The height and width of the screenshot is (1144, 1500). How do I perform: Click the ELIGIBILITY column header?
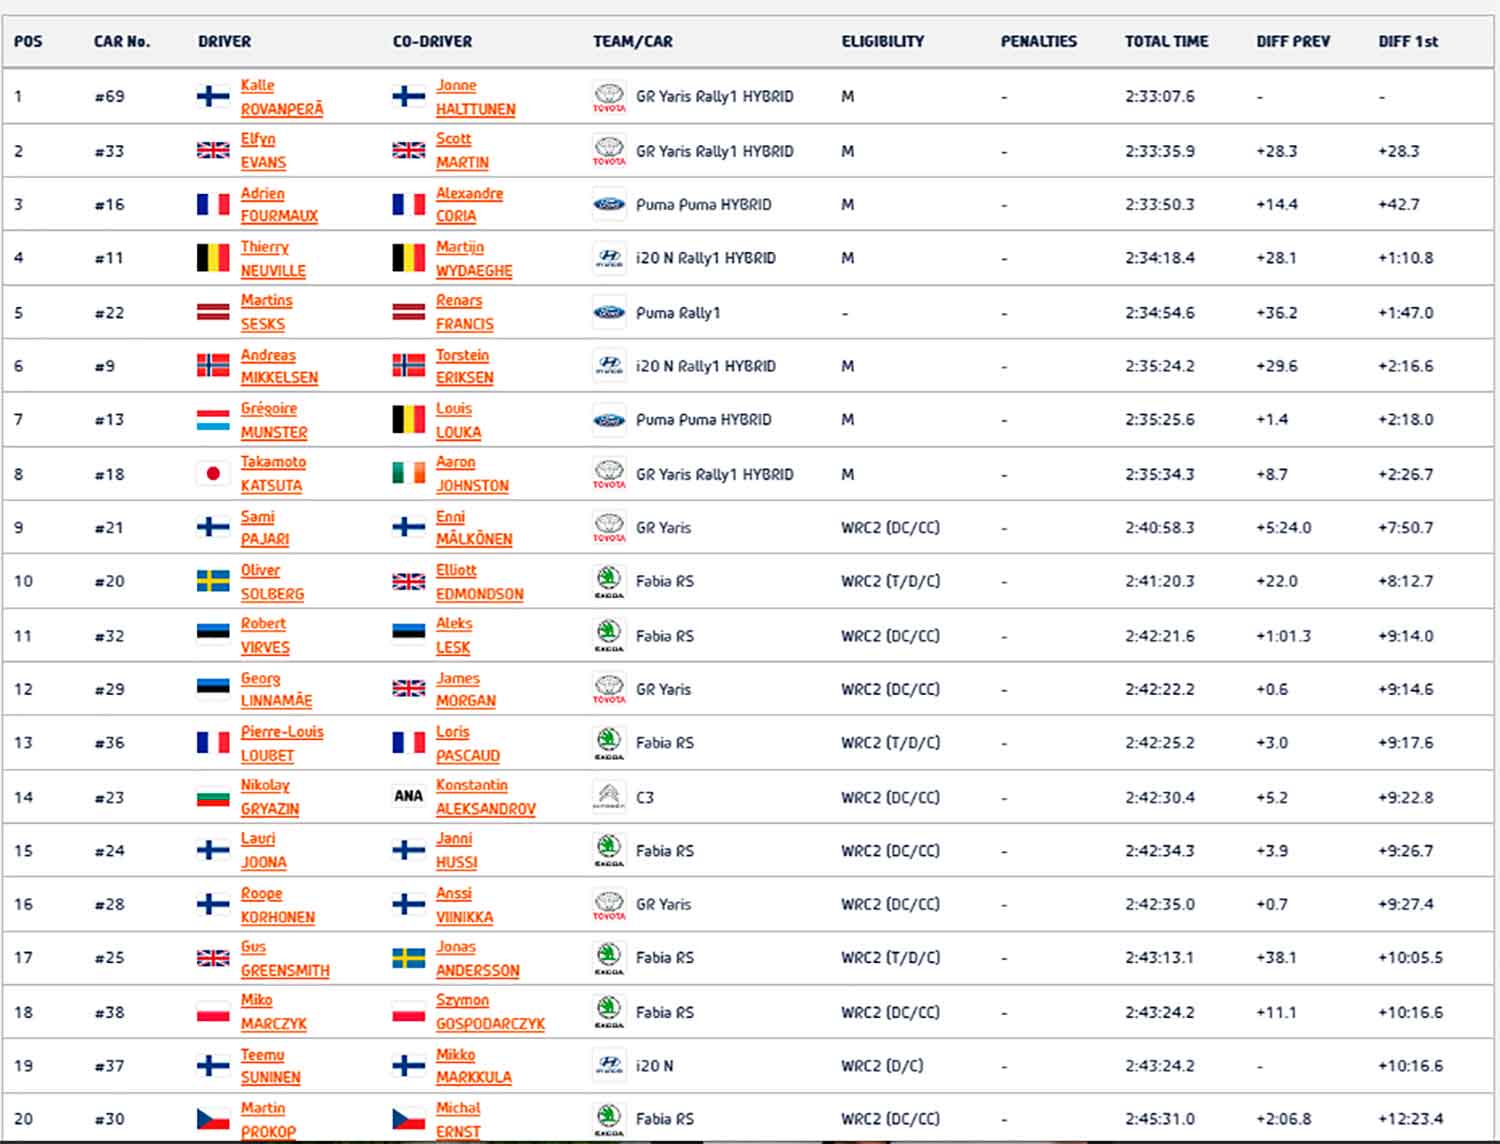click(x=882, y=41)
